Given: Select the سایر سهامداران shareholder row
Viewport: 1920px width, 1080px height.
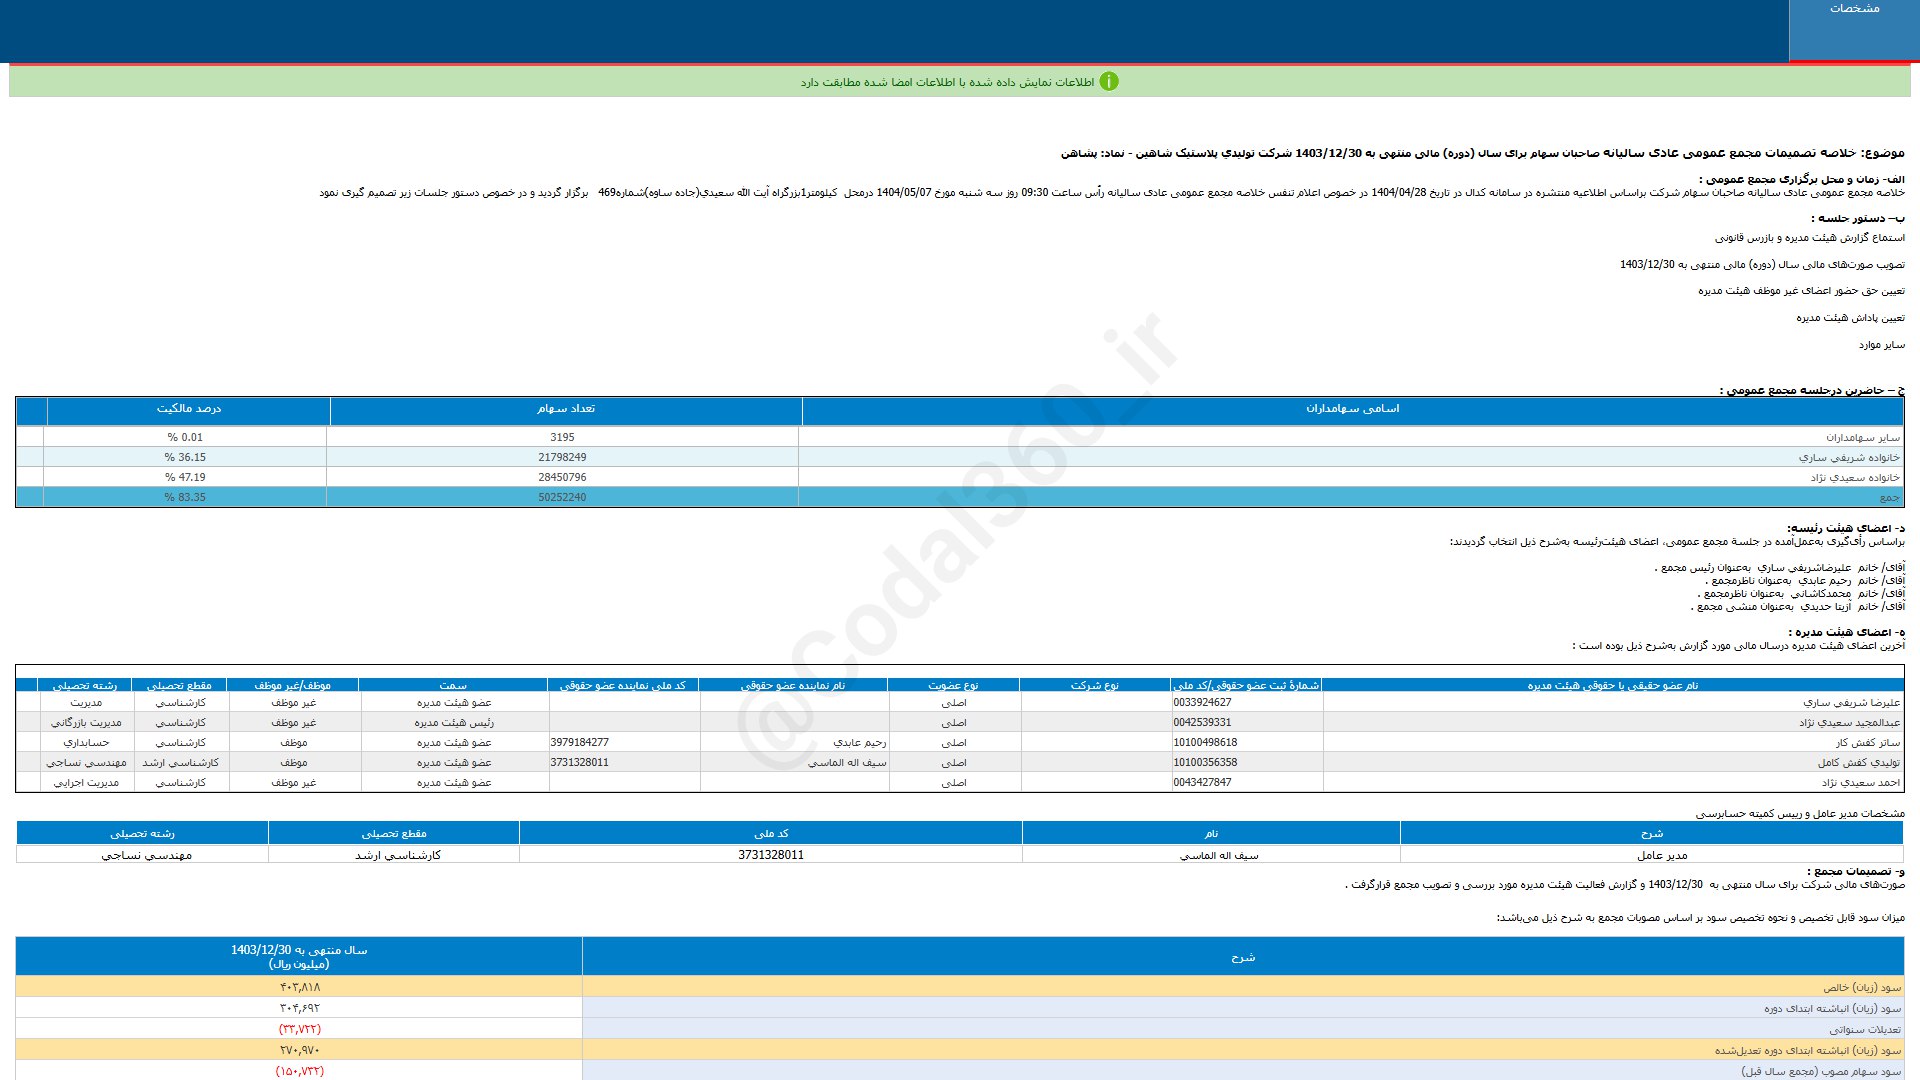Looking at the screenshot, I should [x=960, y=437].
